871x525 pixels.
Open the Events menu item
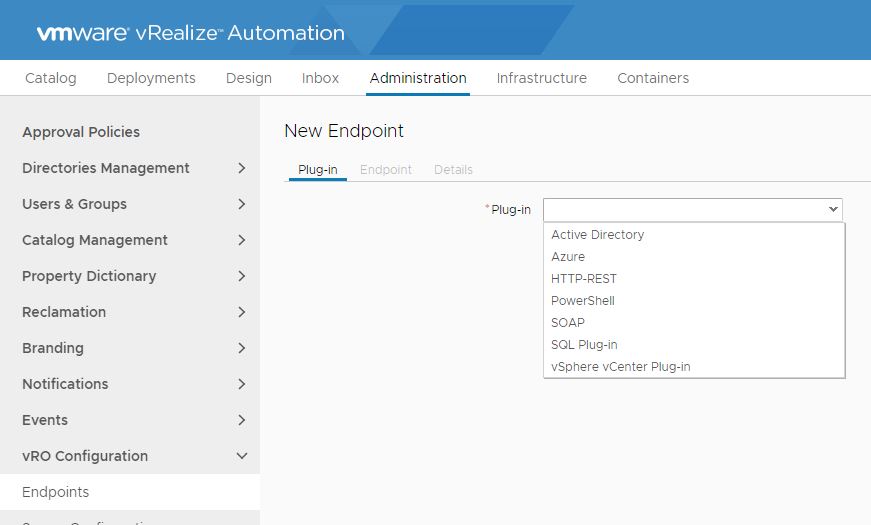click(x=45, y=420)
